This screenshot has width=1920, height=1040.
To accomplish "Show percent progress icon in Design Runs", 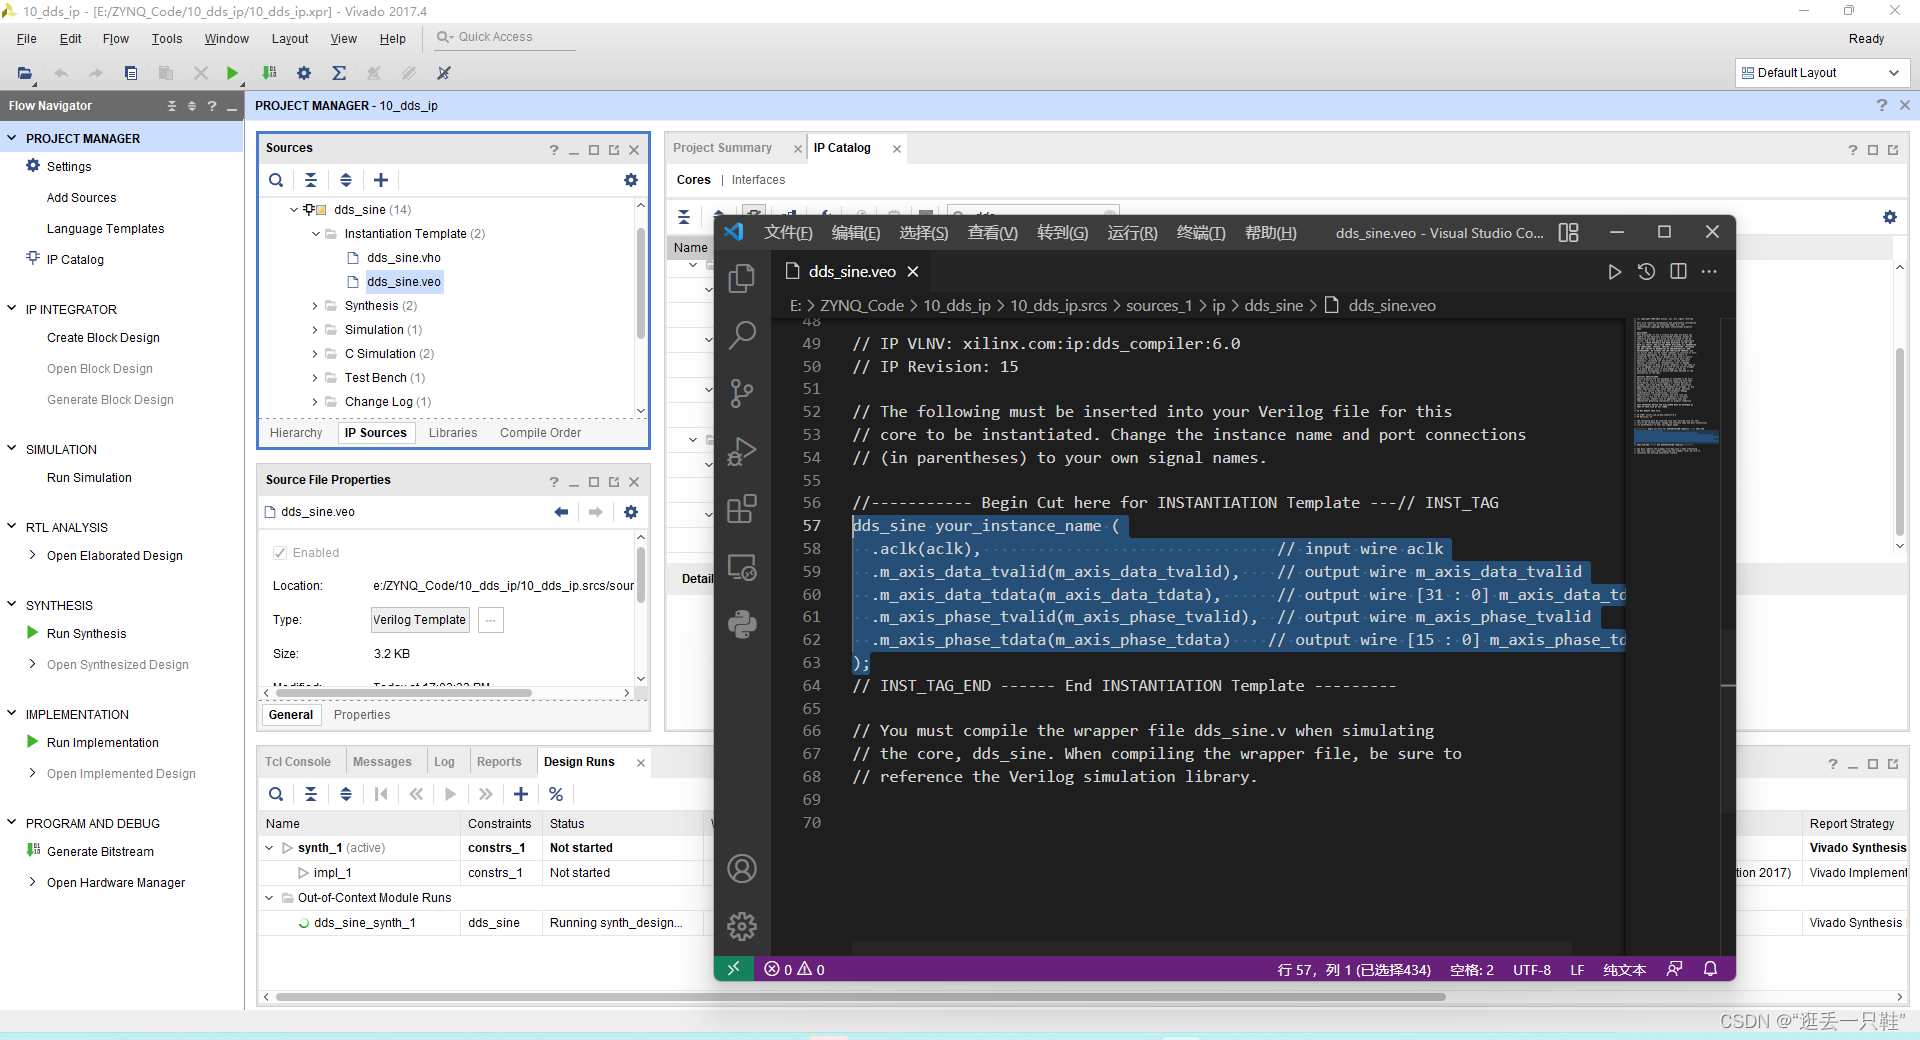I will coord(556,794).
